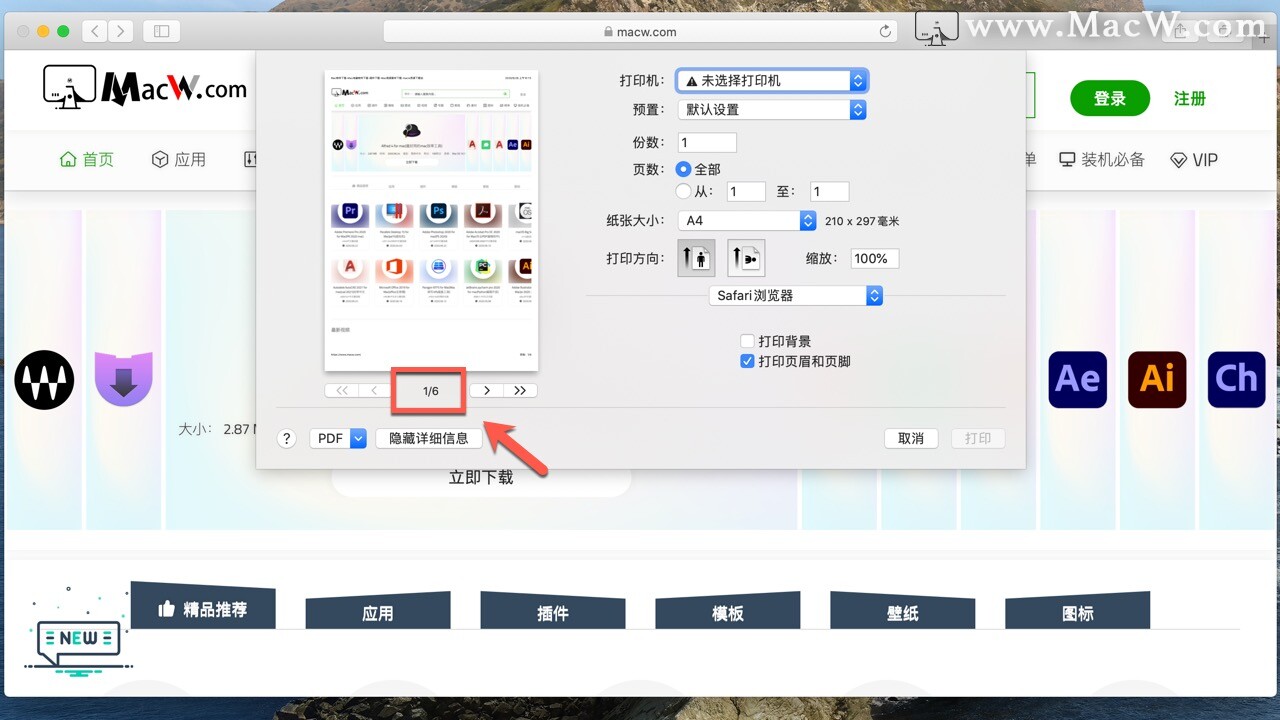Select portrait print orientation

(695, 257)
